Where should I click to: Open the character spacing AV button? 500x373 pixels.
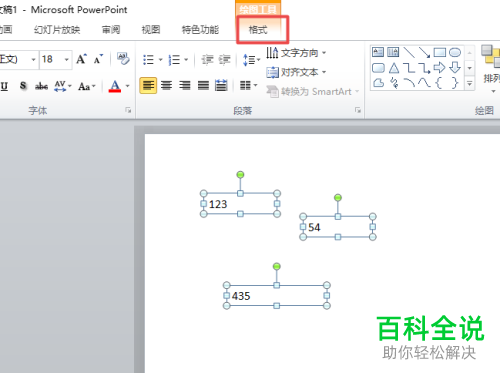tap(63, 86)
